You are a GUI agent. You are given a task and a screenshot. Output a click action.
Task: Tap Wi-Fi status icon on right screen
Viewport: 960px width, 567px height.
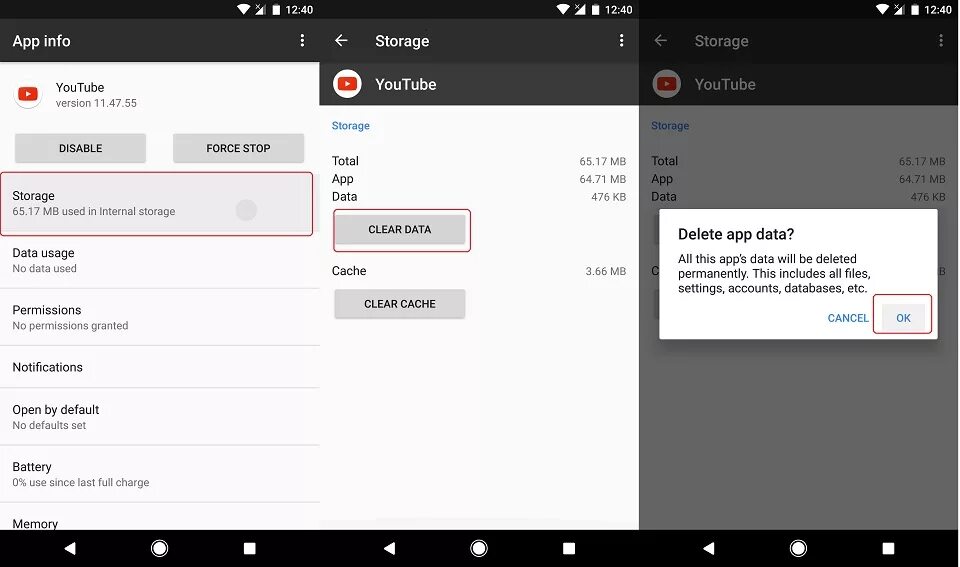click(883, 9)
